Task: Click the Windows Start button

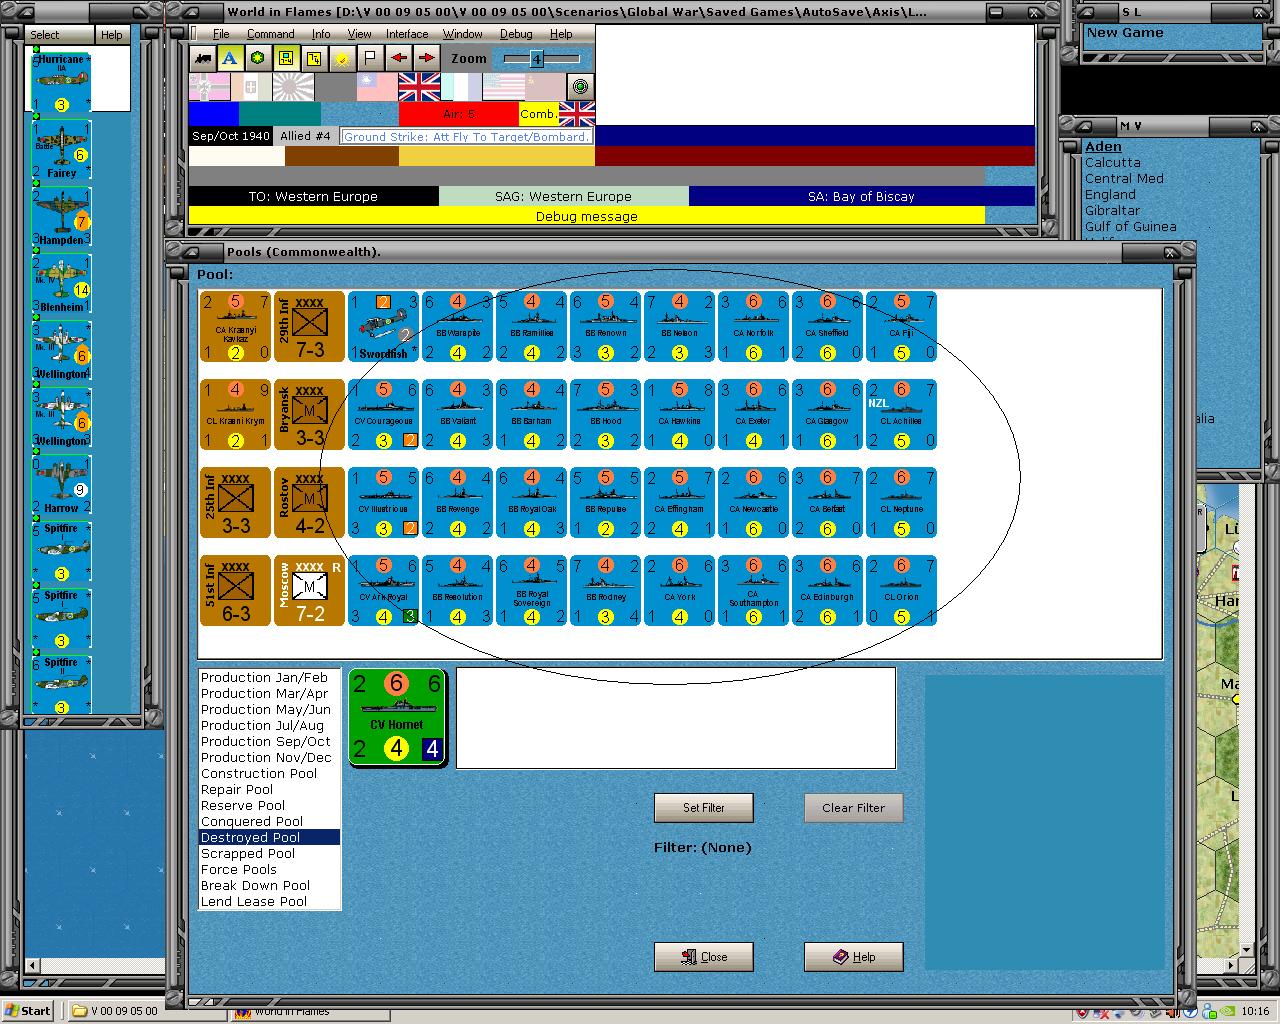Action: point(27,1011)
